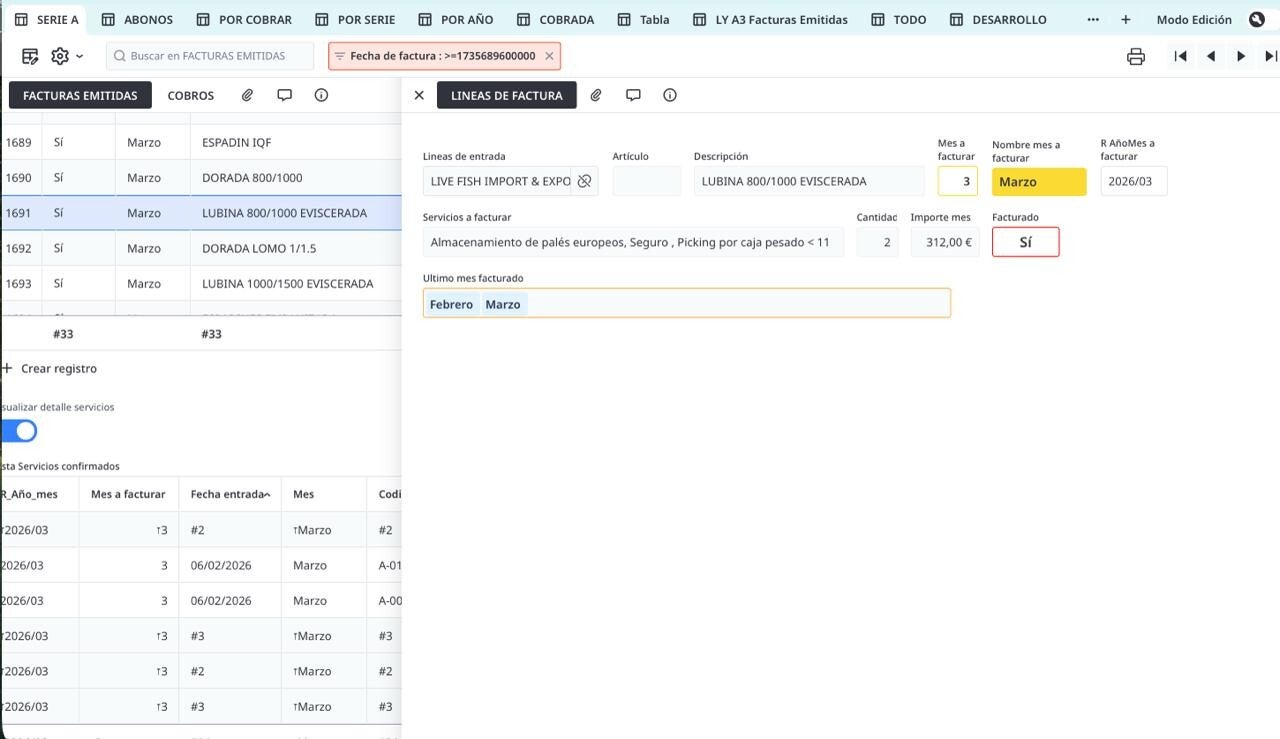Click info icon in Lineas de Factura header
Viewport: 1280px width, 739px height.
point(670,95)
